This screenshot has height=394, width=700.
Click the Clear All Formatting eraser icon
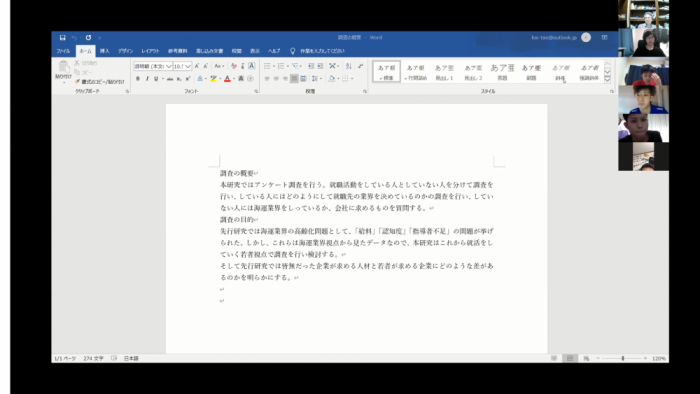[x=233, y=66]
